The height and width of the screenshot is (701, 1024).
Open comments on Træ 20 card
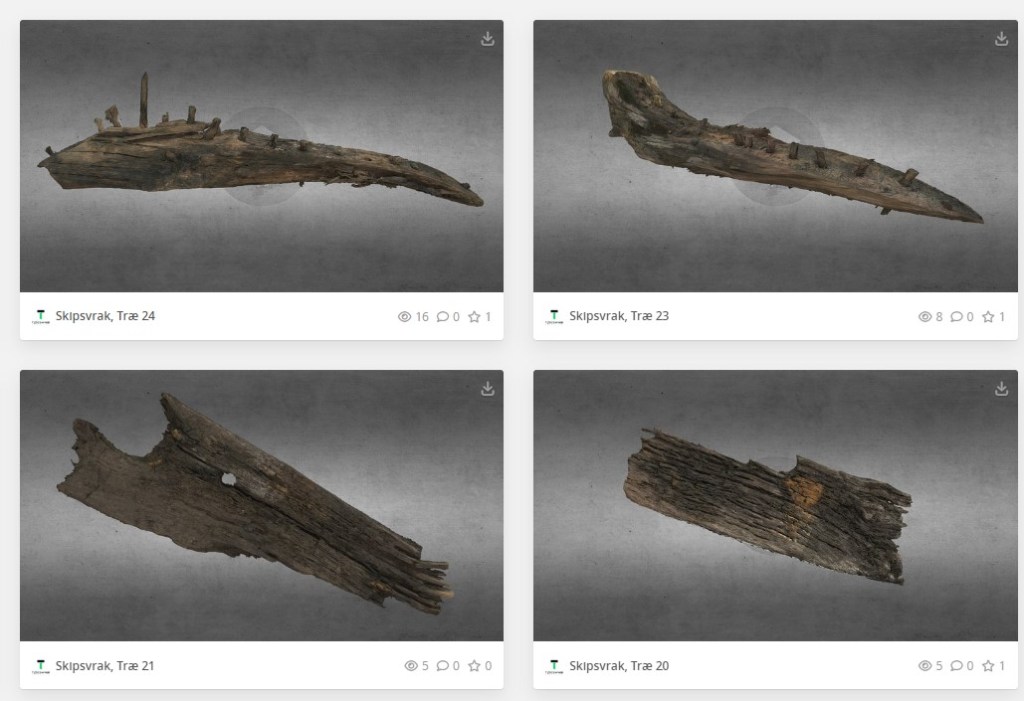click(x=957, y=666)
